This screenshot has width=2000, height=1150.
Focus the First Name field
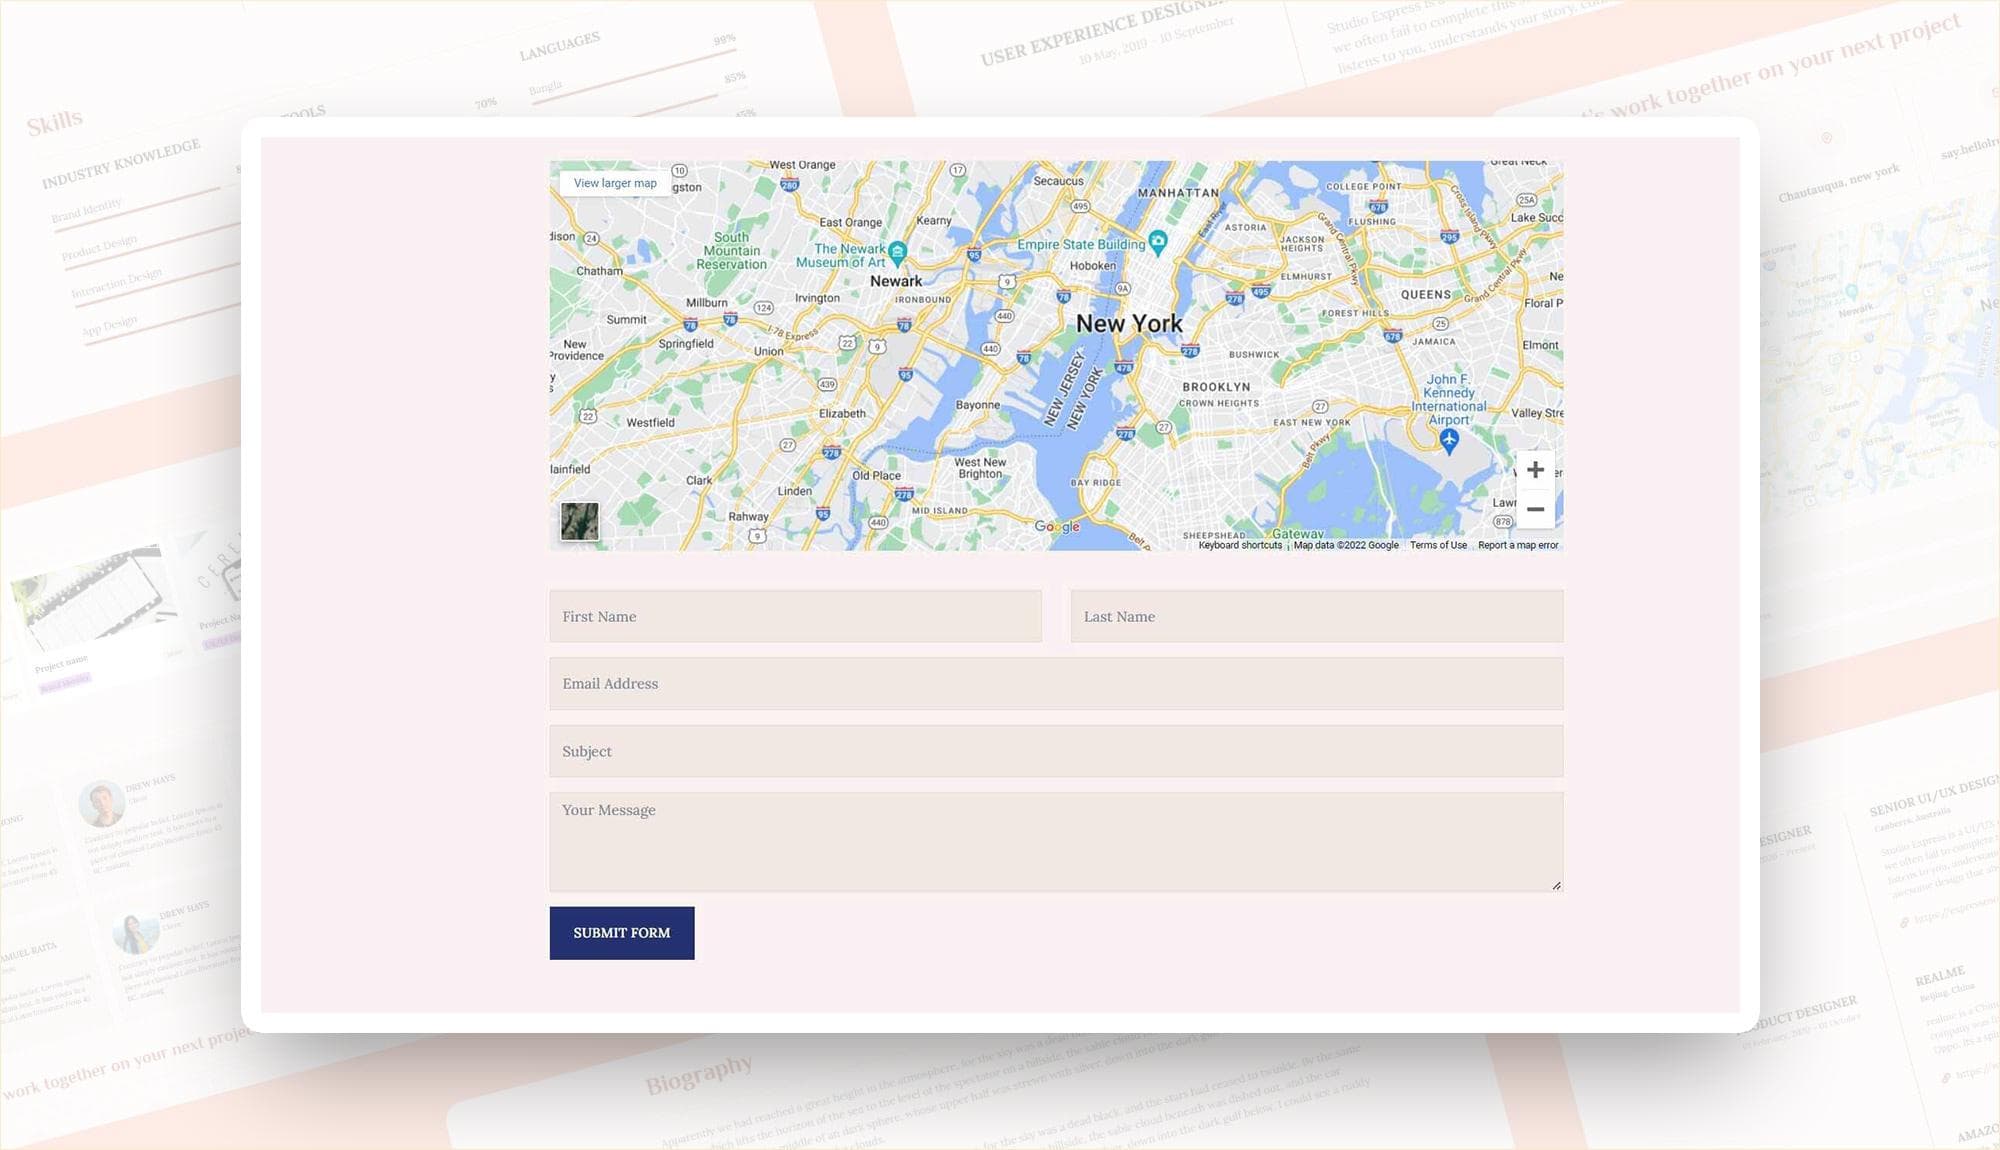pyautogui.click(x=795, y=616)
